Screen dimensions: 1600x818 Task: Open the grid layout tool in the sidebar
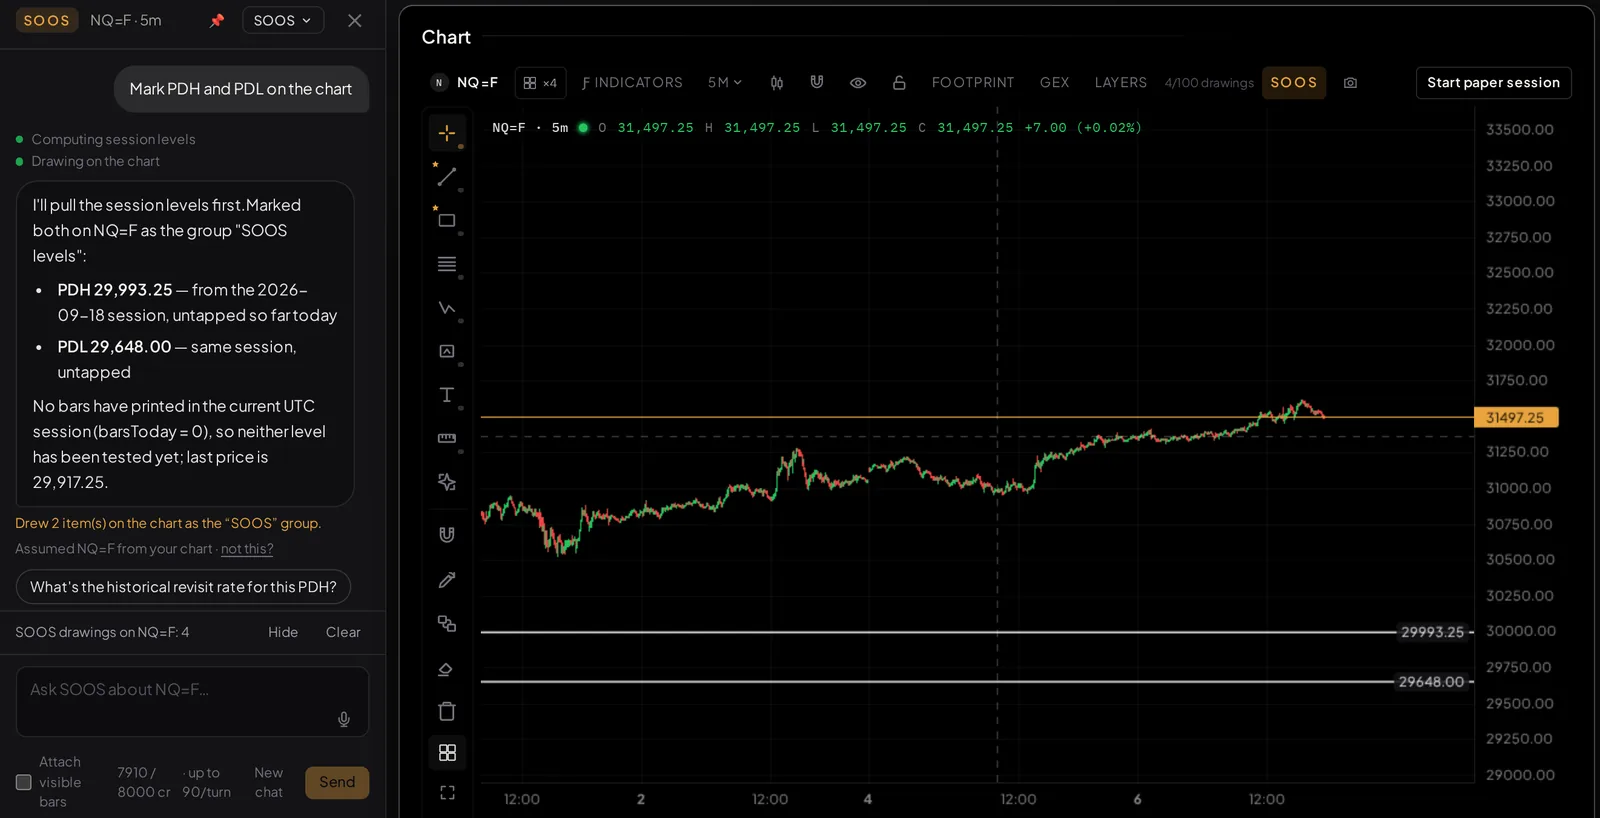(x=447, y=752)
